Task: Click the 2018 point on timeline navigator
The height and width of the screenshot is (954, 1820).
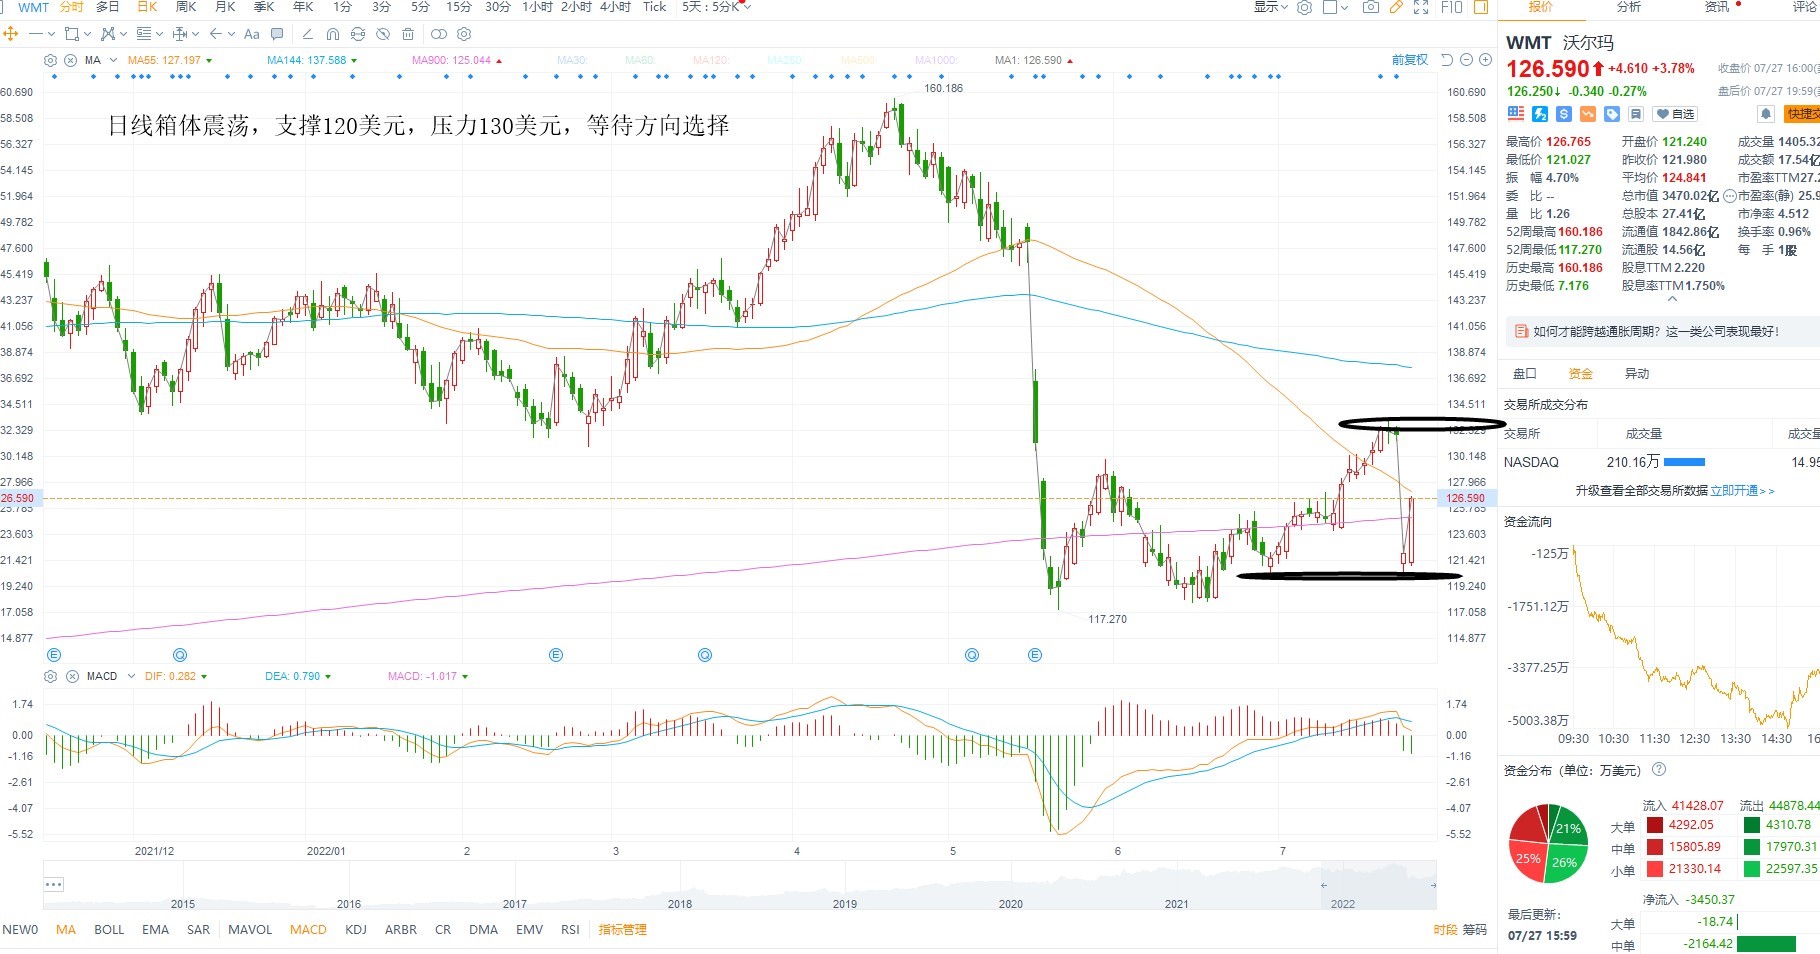Action: coord(680,904)
